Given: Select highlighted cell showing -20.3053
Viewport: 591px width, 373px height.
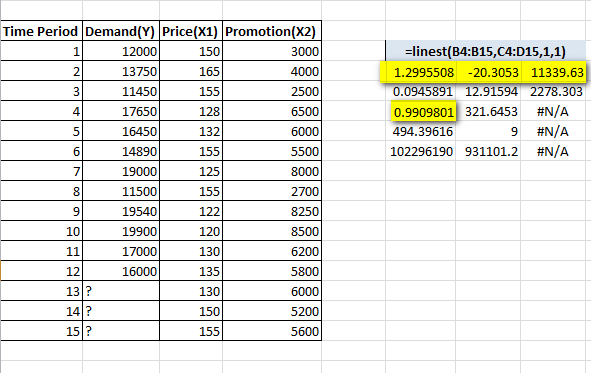Looking at the screenshot, I should click(x=488, y=72).
